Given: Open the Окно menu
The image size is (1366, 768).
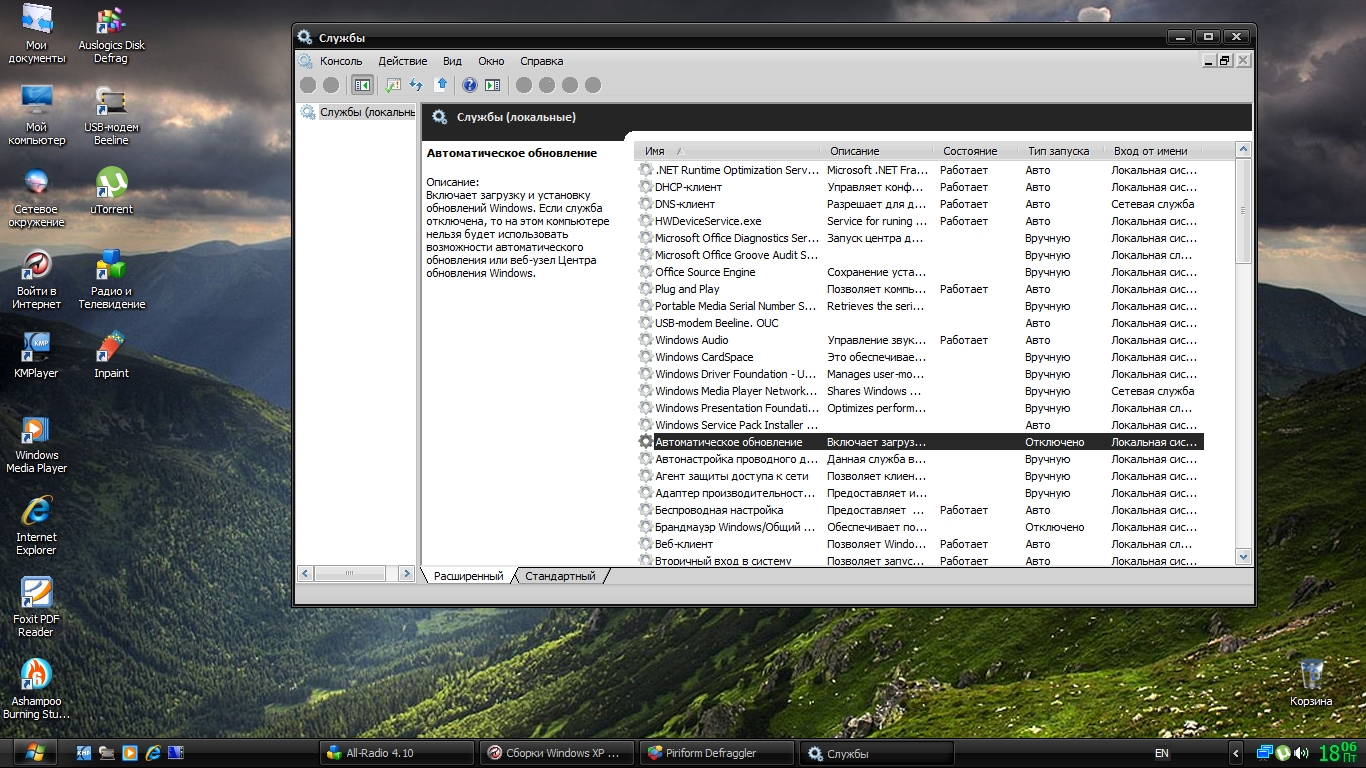Looking at the screenshot, I should [491, 61].
